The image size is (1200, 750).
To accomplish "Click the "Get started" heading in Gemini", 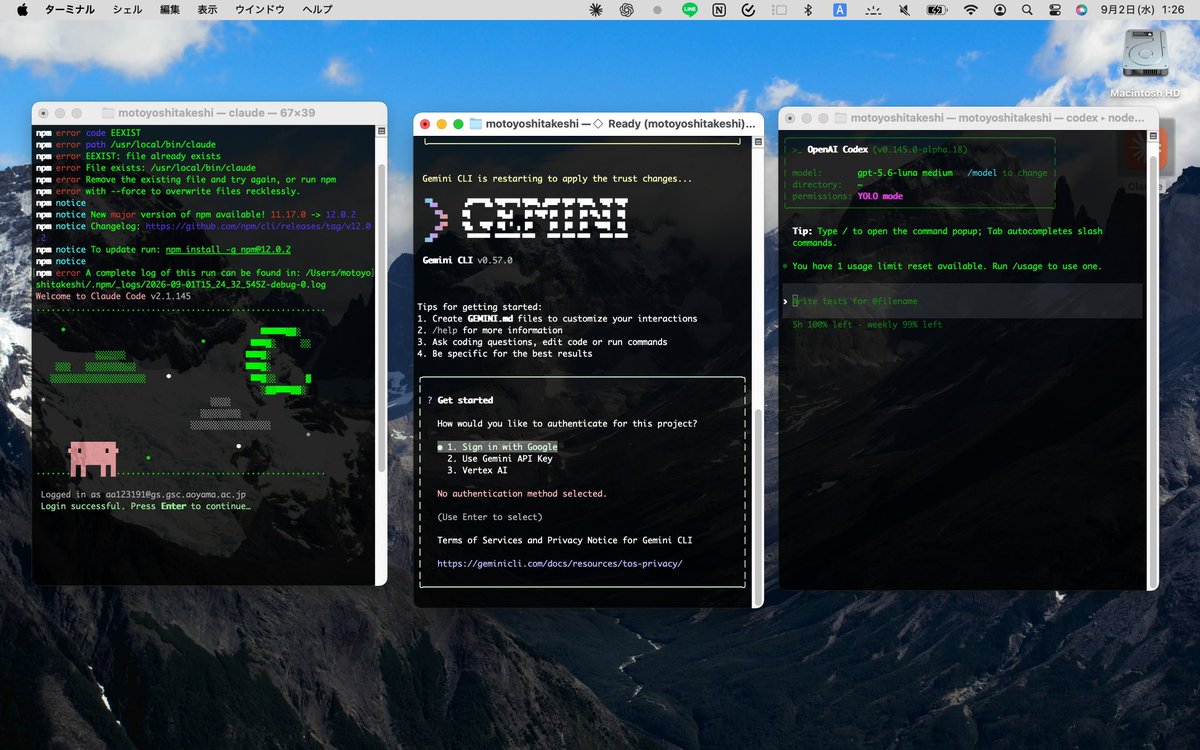I will [465, 400].
